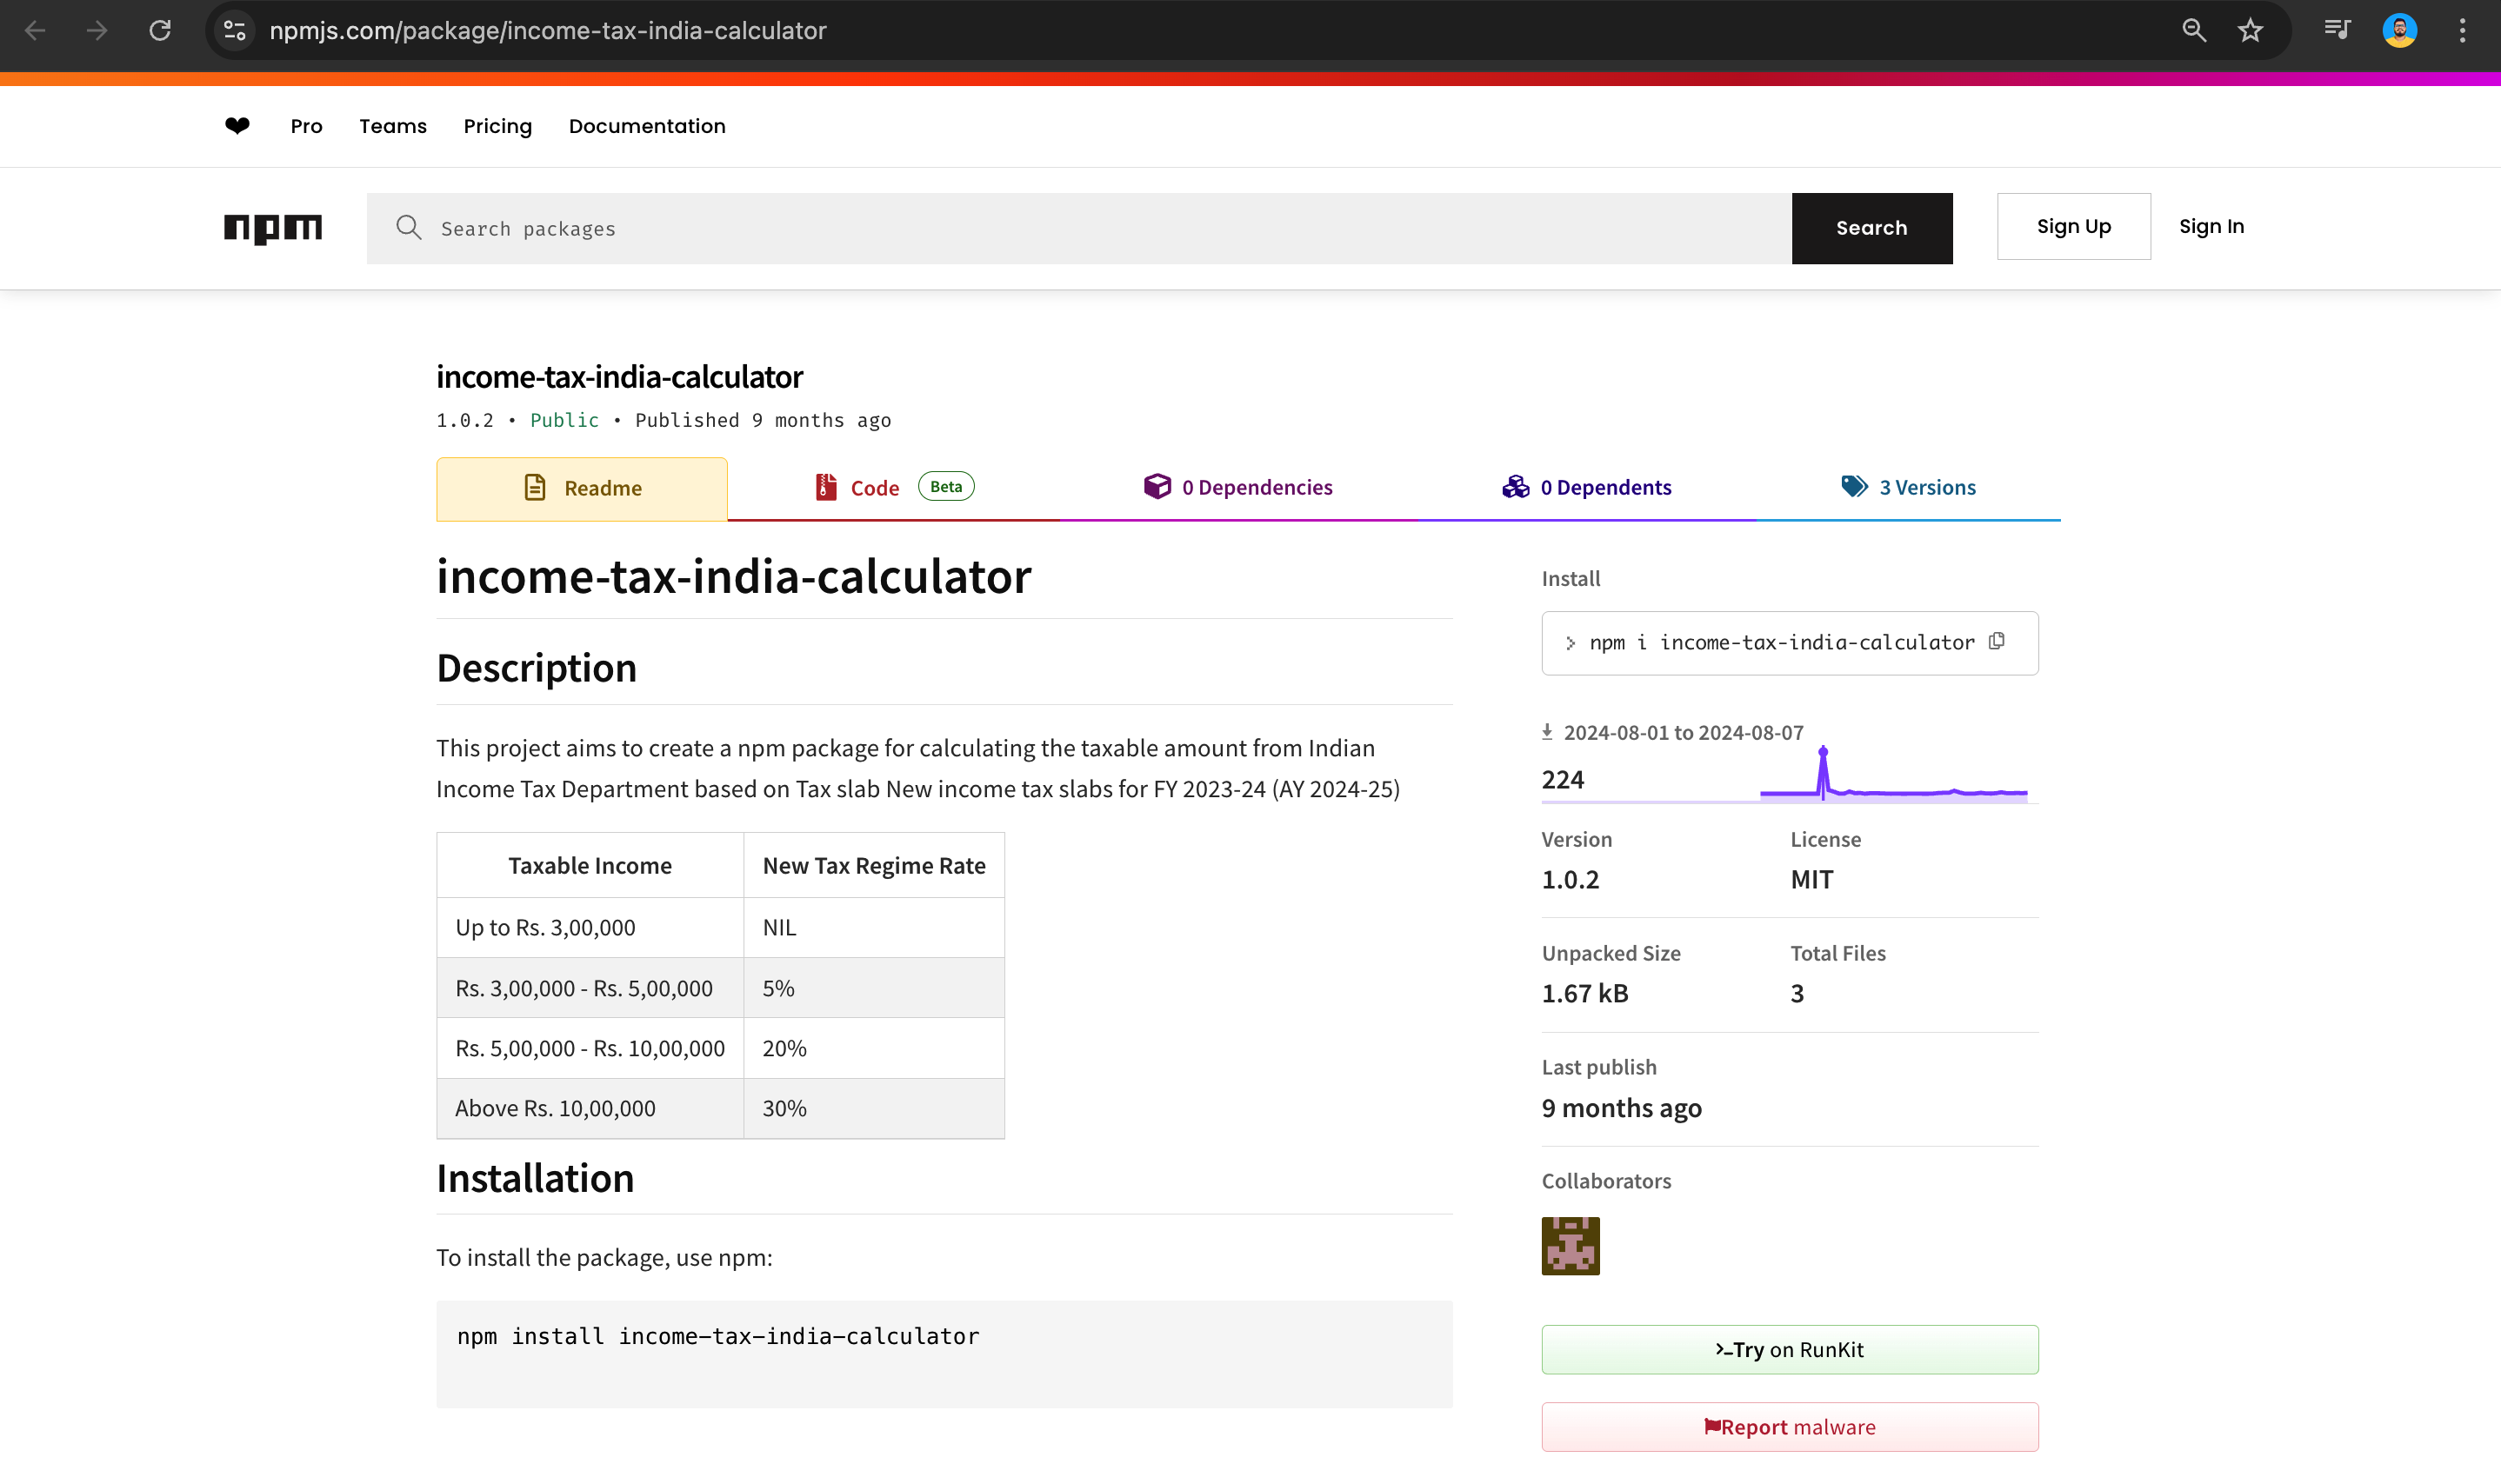Click the Dependencies cube icon
Viewport: 2501px width, 1484px height.
(x=1157, y=486)
